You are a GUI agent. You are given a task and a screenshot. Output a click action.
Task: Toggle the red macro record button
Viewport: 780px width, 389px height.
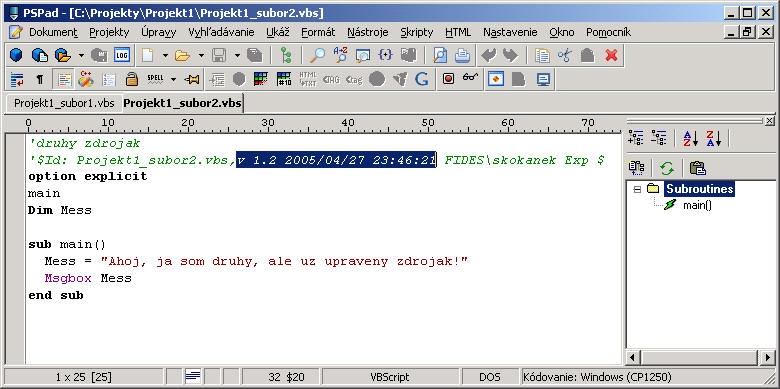(448, 79)
